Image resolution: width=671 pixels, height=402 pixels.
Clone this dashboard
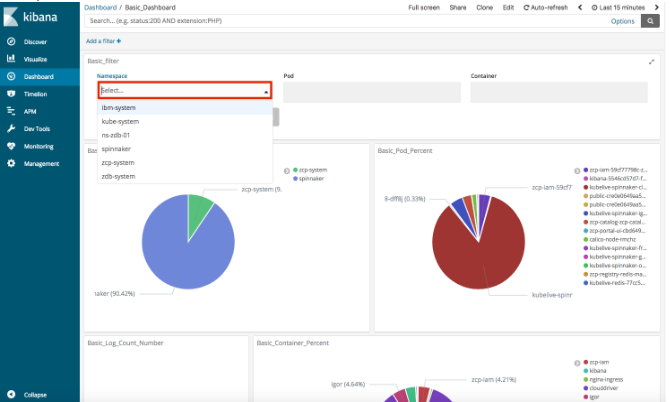[484, 7]
